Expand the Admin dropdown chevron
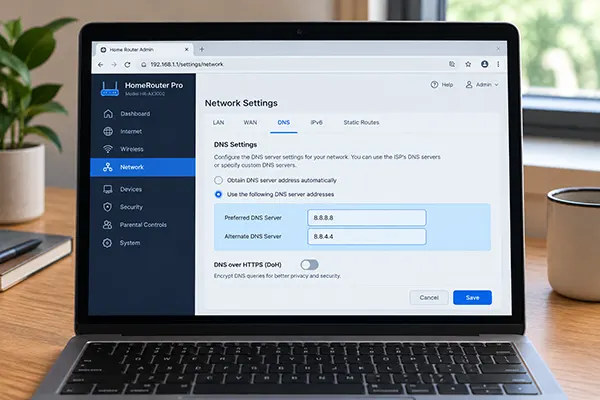This screenshot has width=600, height=400. (x=496, y=85)
